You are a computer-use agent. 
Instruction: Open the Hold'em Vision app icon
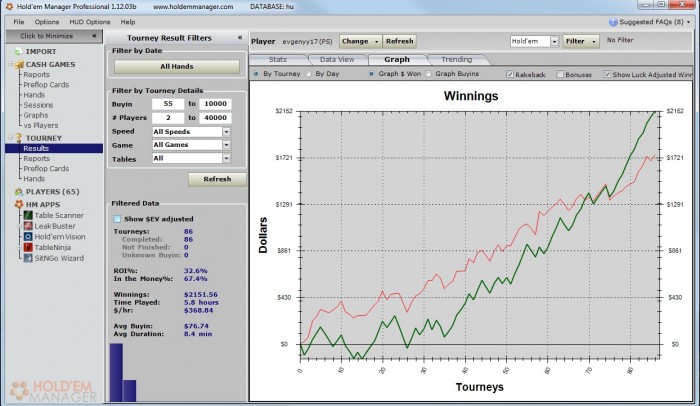tap(28, 237)
